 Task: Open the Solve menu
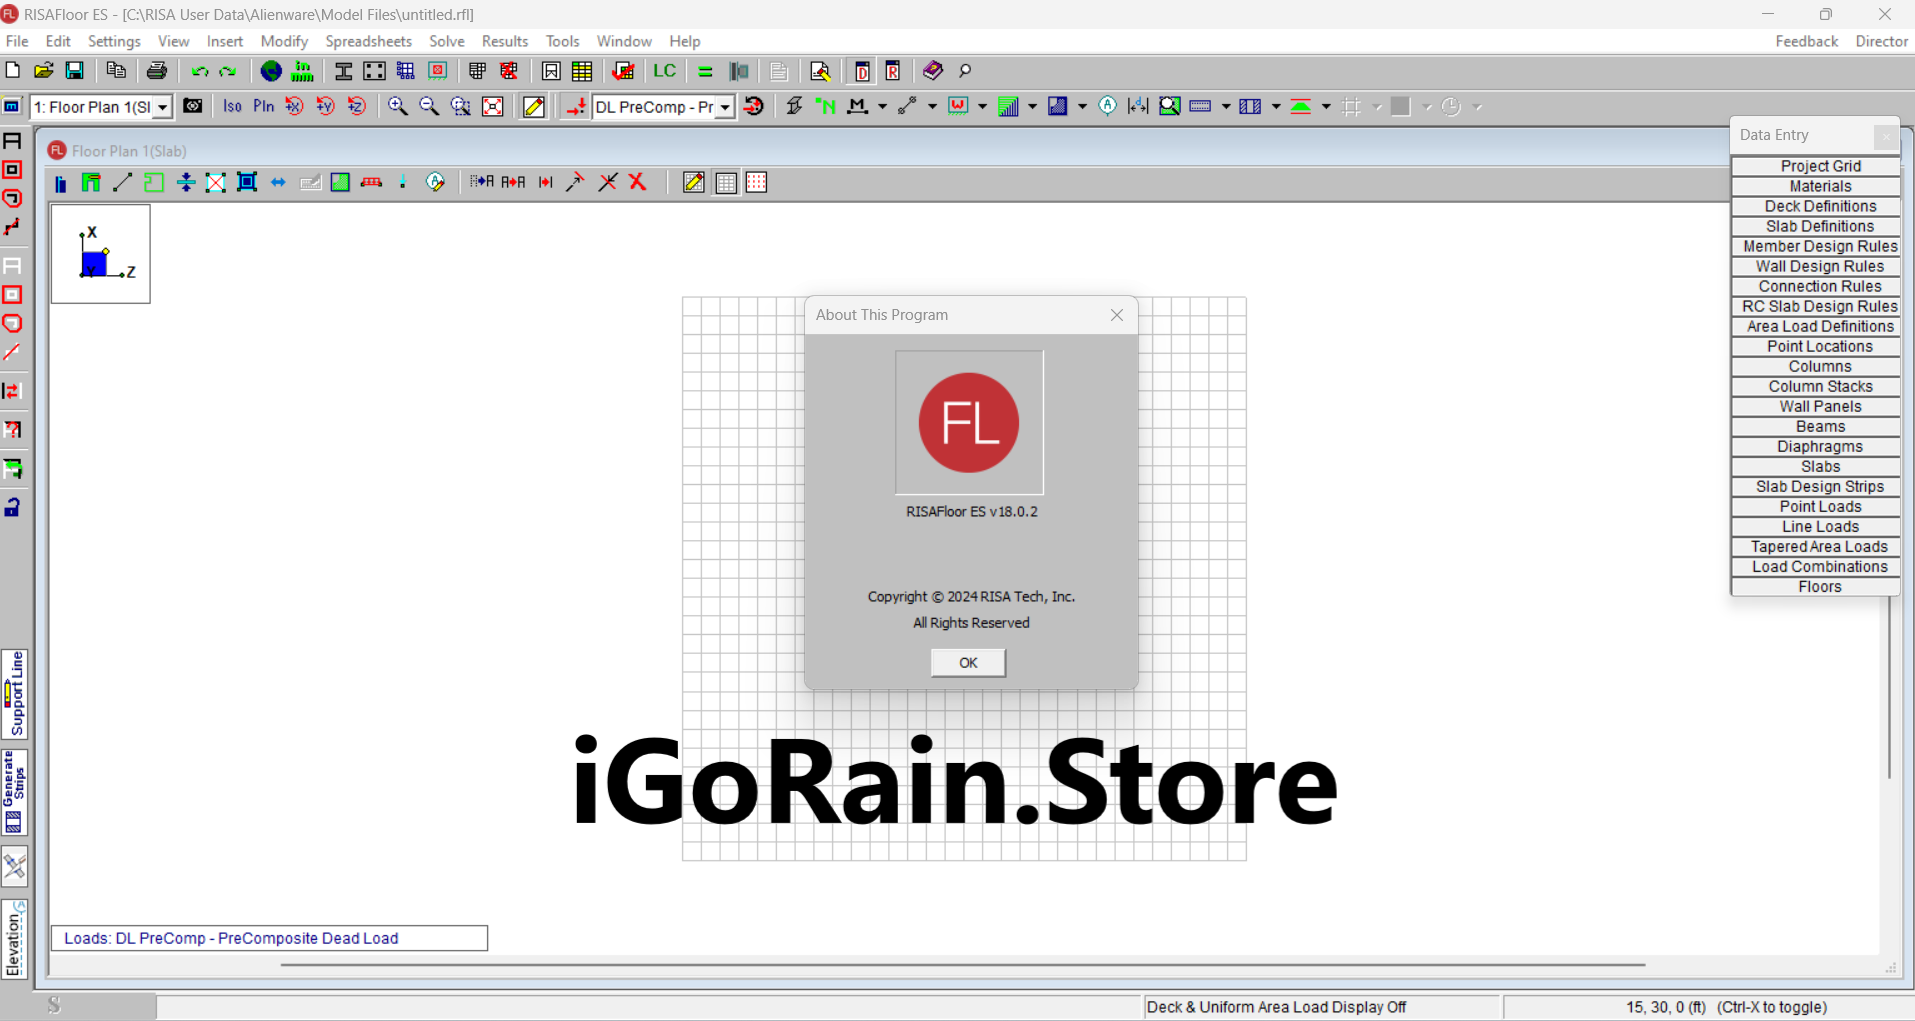pos(446,41)
